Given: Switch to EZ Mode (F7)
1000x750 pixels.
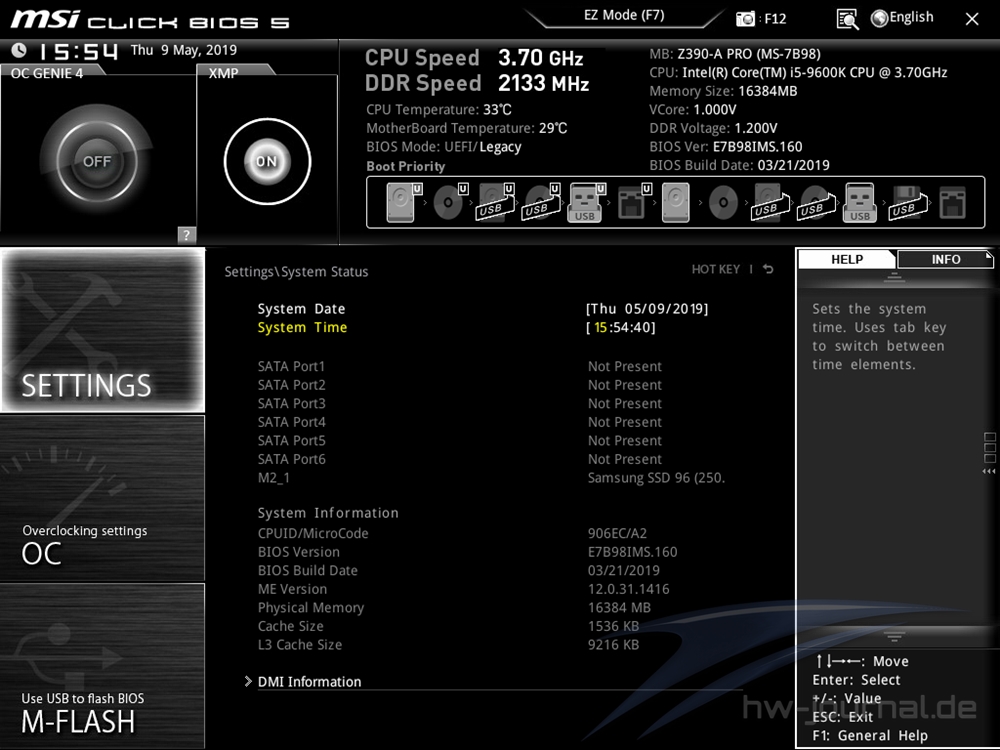Looking at the screenshot, I should coord(624,15).
